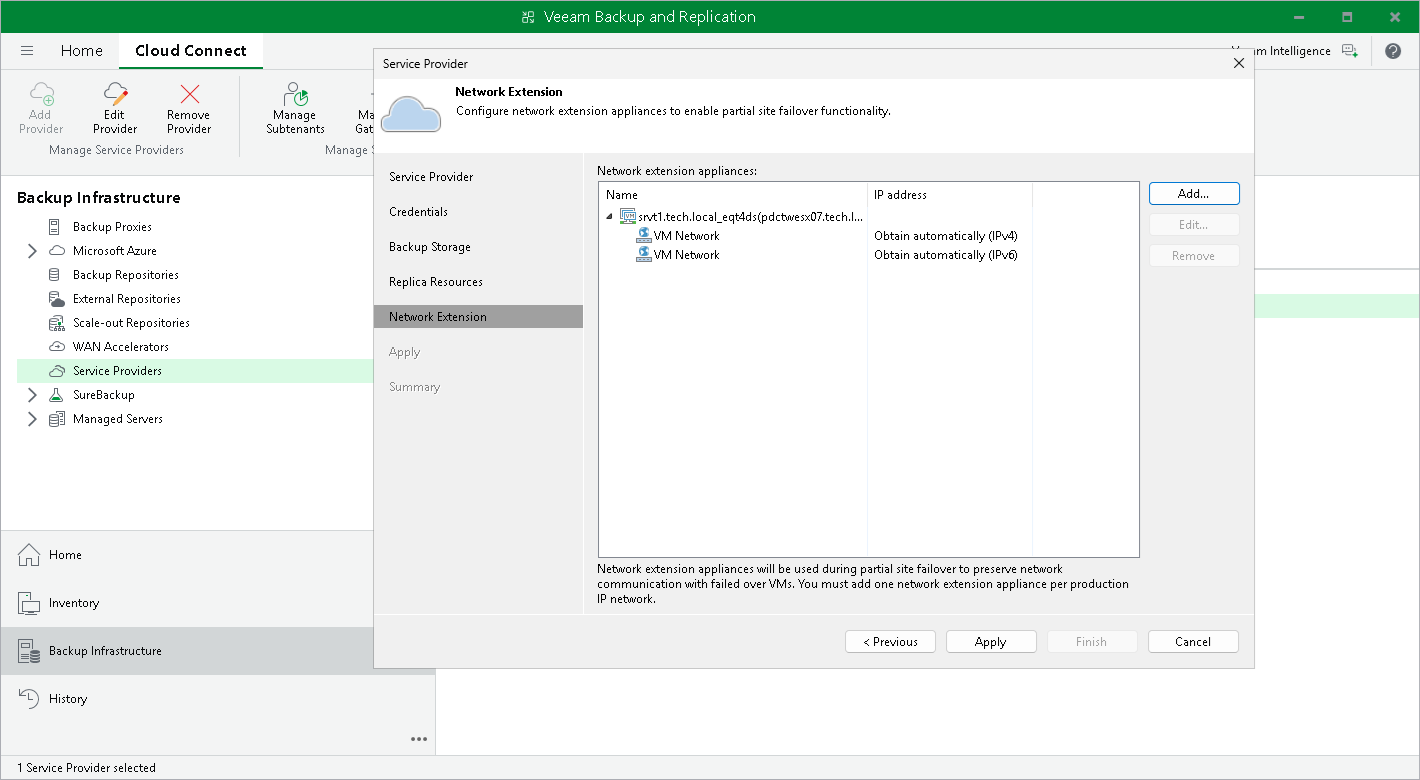Select the Microsoft Azure cloud icon
This screenshot has width=1420, height=780.
[x=56, y=251]
